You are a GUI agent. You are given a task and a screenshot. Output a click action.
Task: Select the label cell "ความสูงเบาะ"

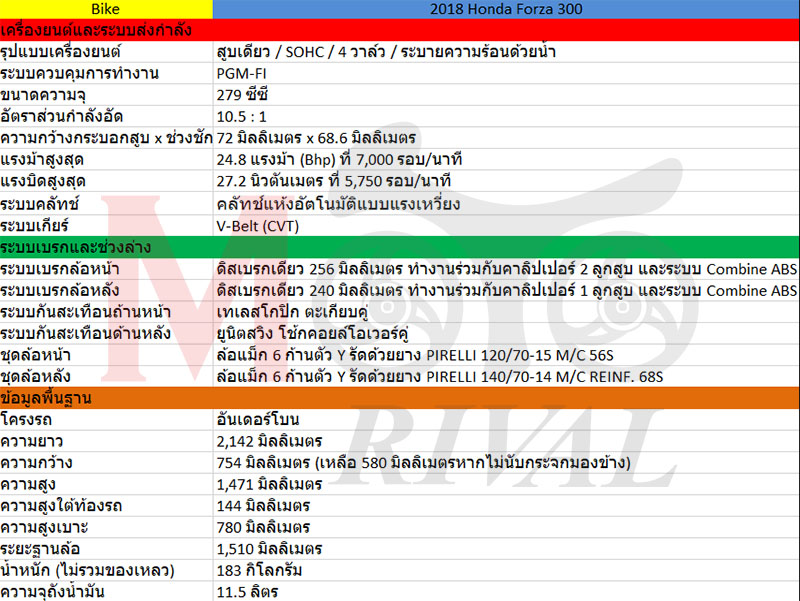point(106,527)
